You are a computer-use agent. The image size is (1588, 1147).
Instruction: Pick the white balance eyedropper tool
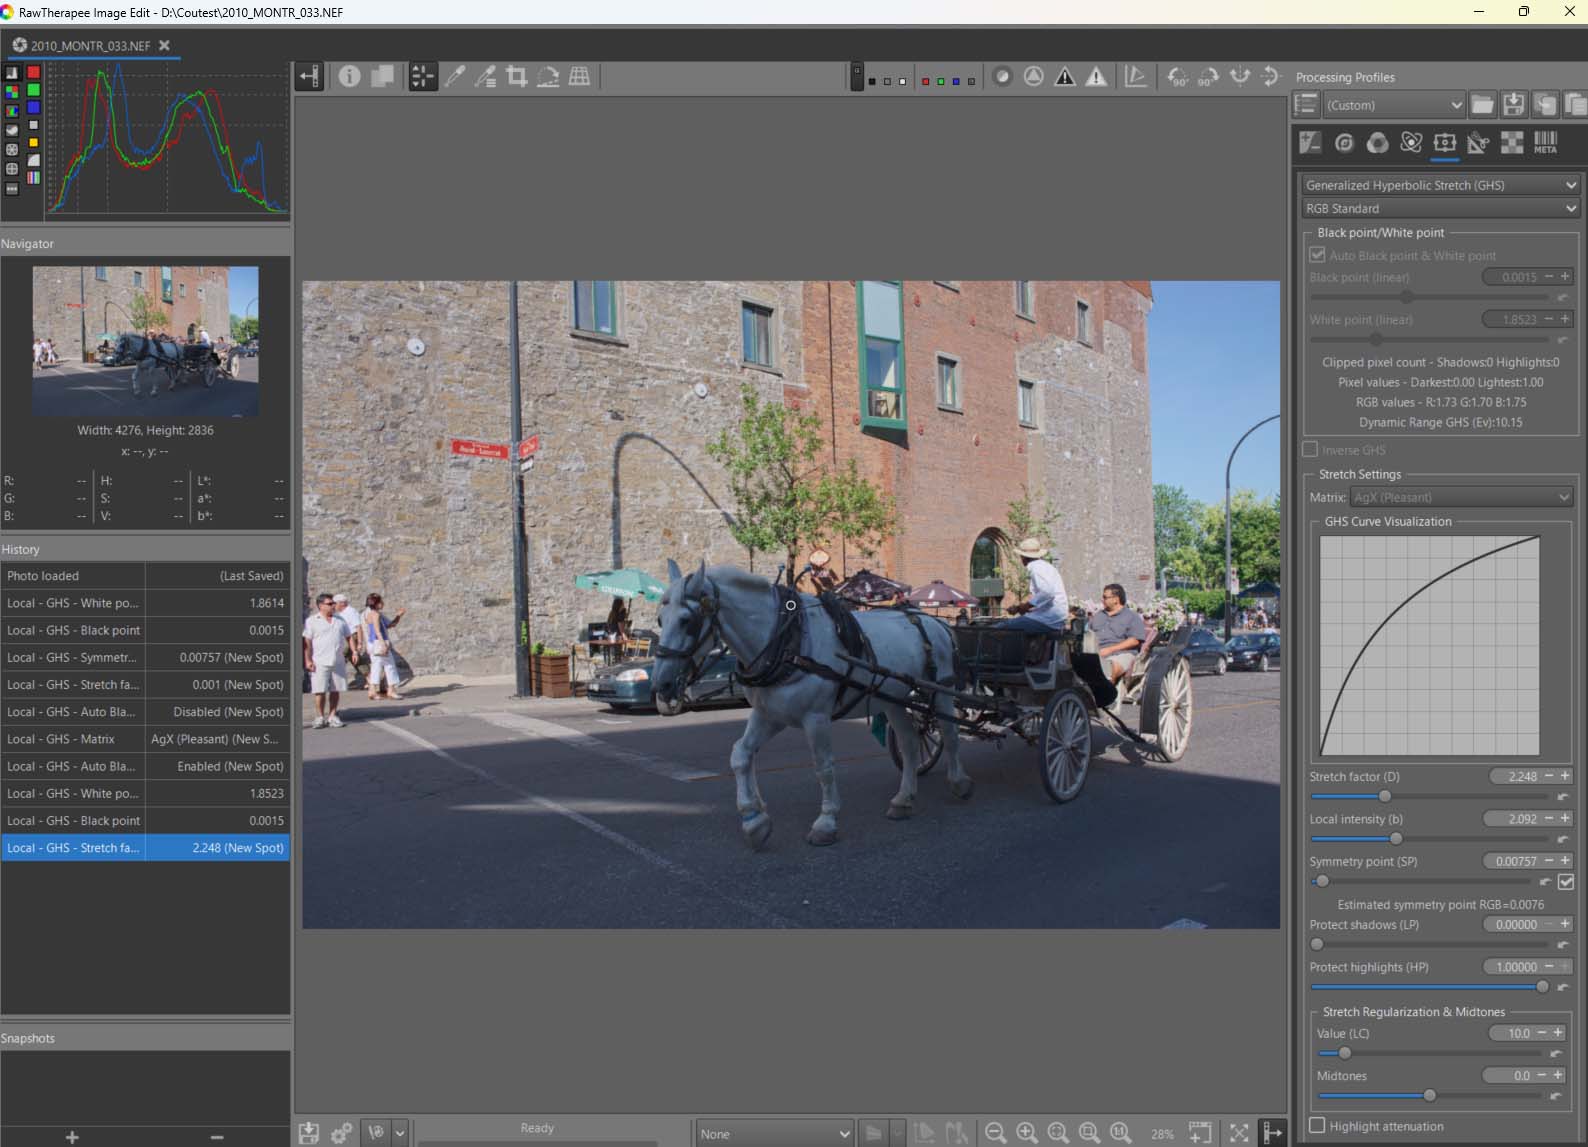tap(455, 77)
